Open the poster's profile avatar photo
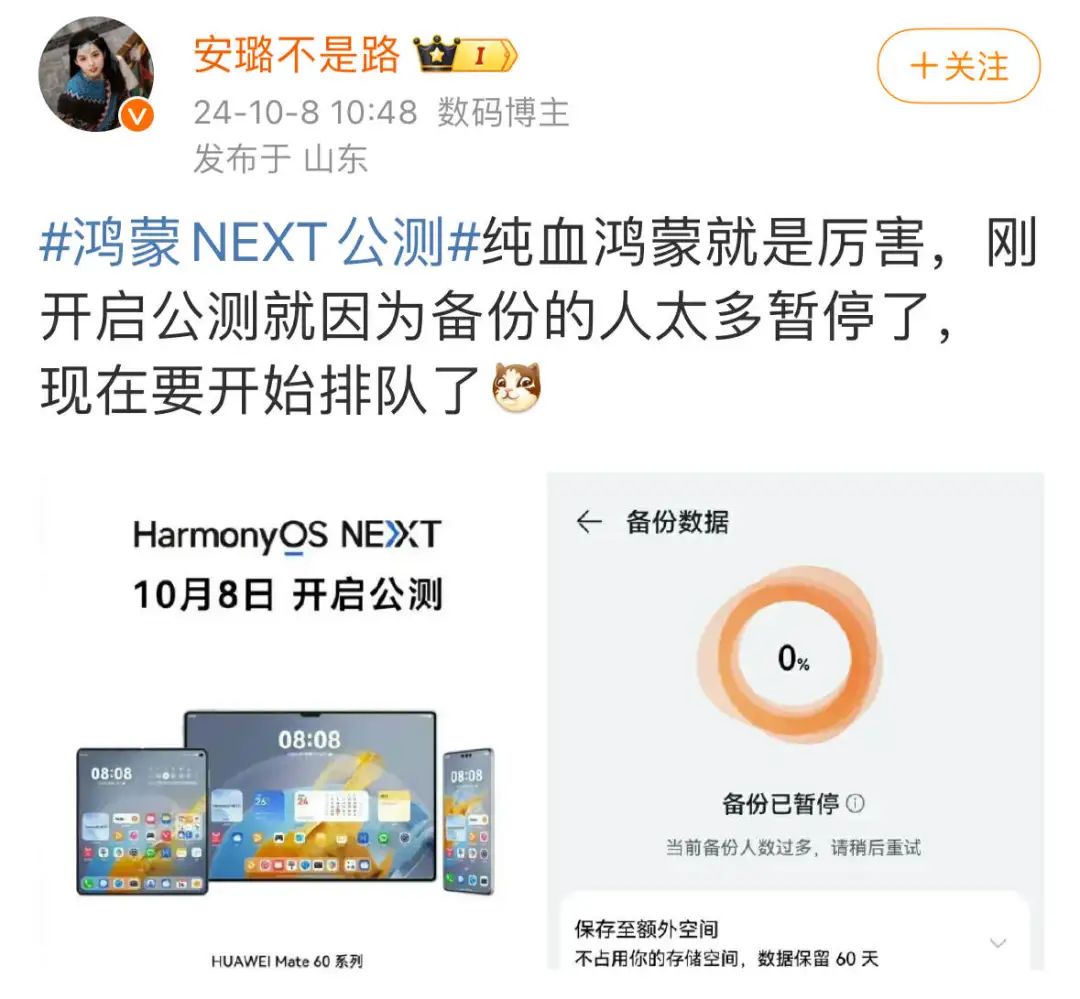Viewport: 1080px width, 999px height. coord(96,74)
